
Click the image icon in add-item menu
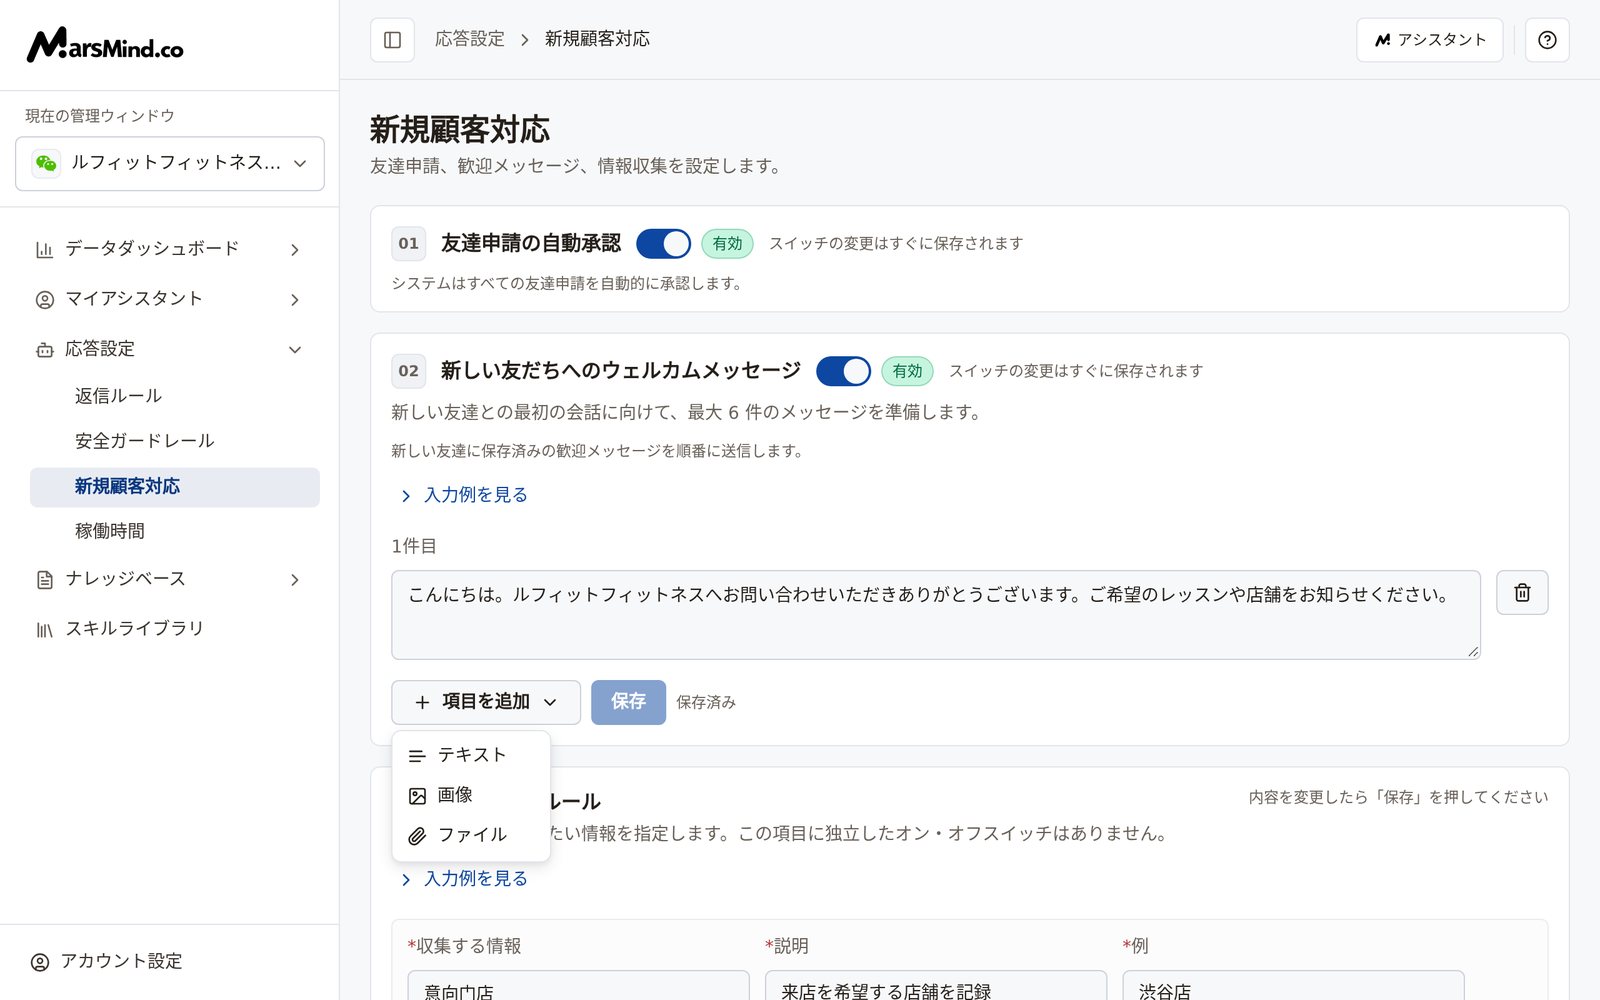418,796
